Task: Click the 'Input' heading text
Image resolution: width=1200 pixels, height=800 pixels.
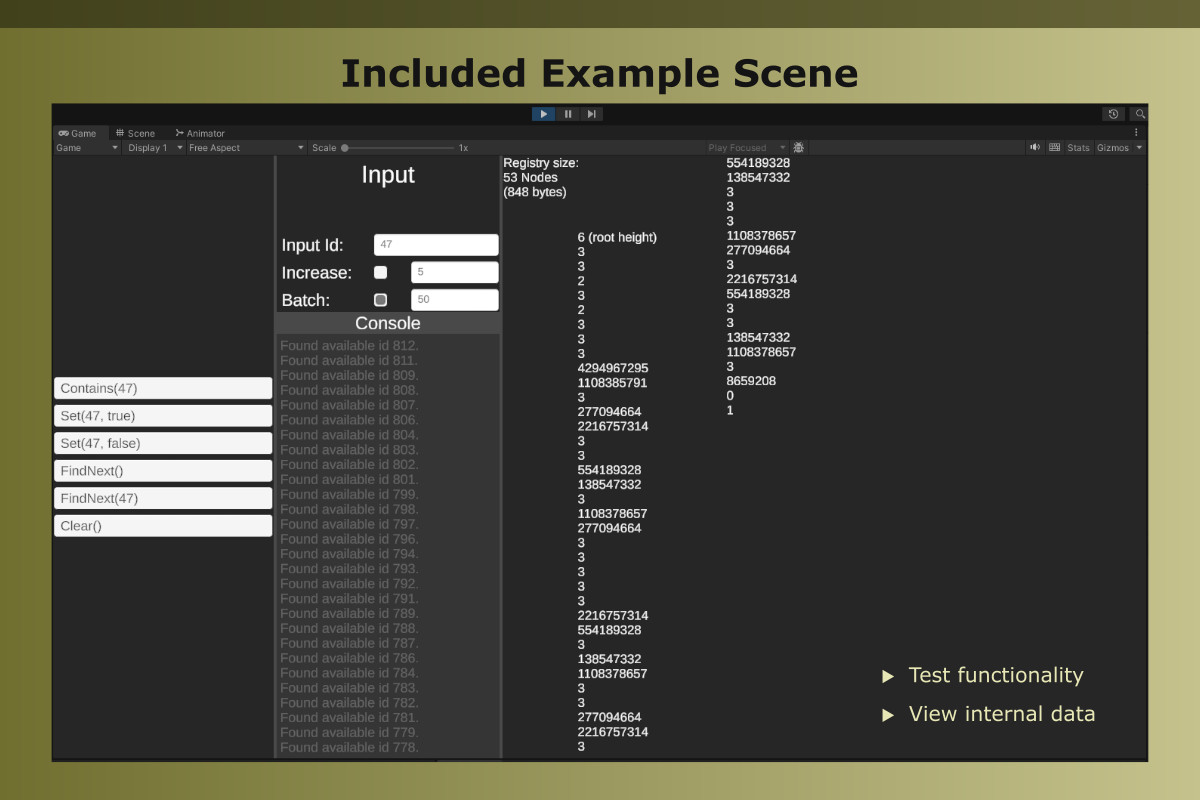Action: pos(388,175)
